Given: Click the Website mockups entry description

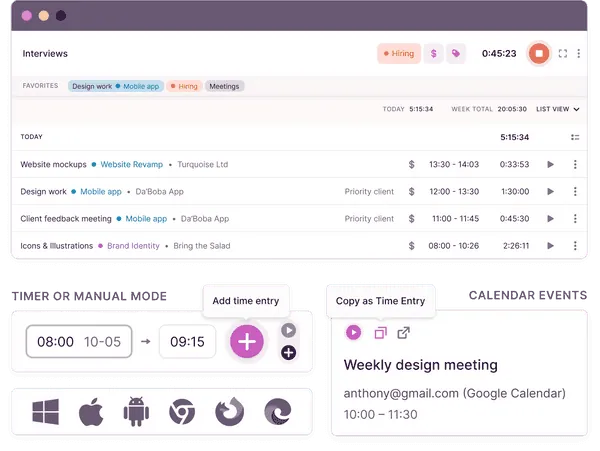Looking at the screenshot, I should point(53,164).
